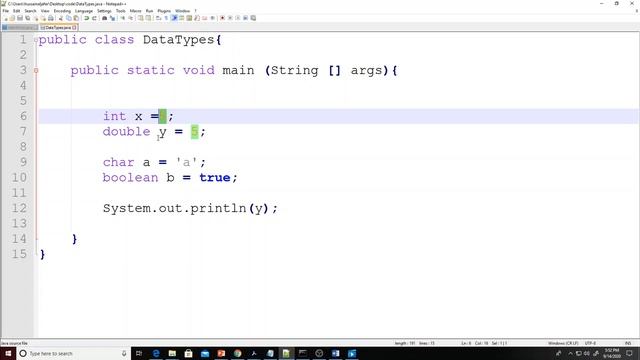
Task: Click the macro Playback icon
Action: (x=238, y=18)
